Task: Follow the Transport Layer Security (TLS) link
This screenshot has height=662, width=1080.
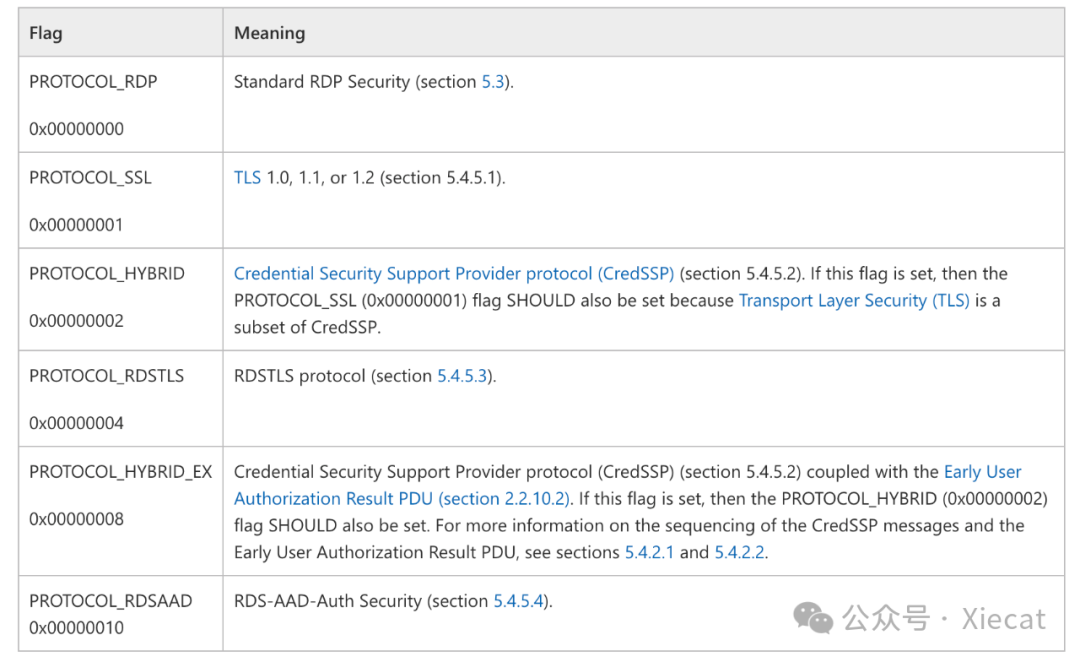Action: click(x=853, y=300)
